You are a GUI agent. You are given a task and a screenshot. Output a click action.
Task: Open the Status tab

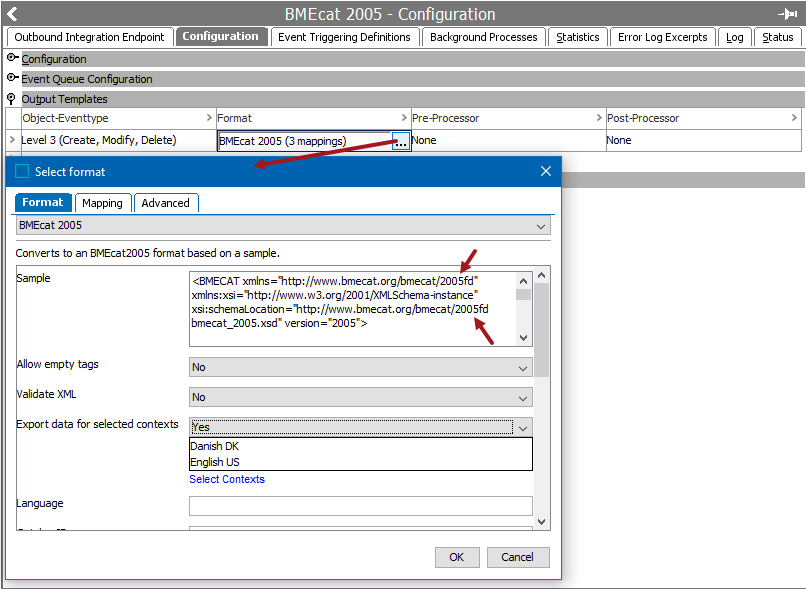coord(777,37)
